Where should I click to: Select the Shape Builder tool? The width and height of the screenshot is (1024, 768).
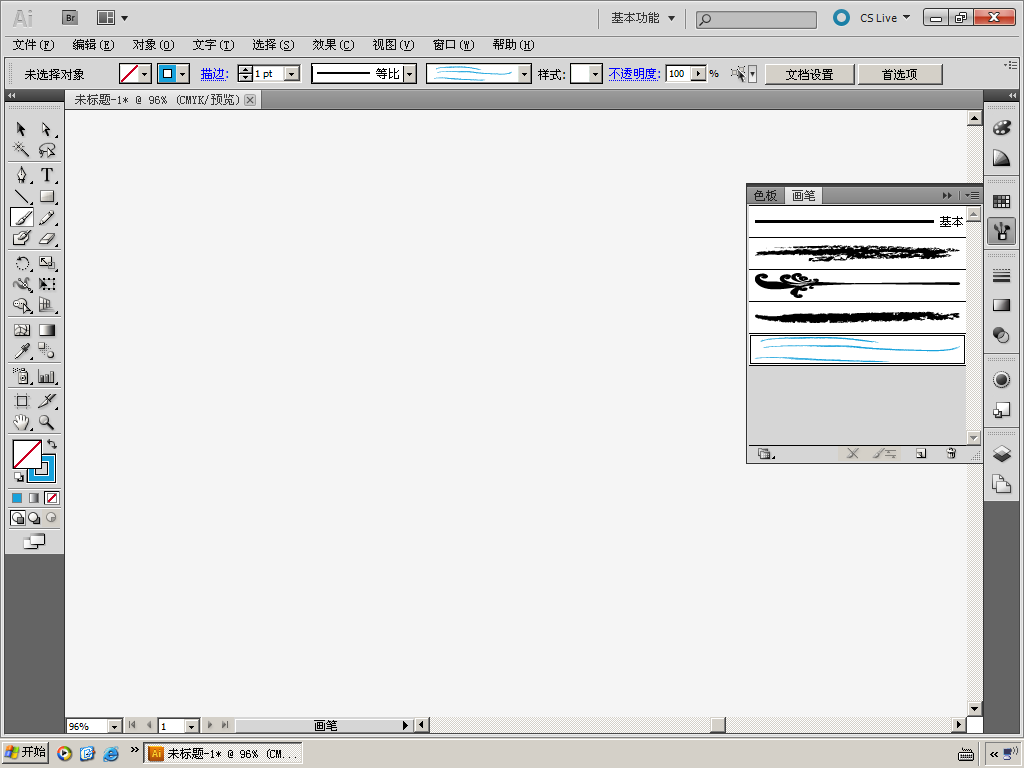[x=21, y=305]
